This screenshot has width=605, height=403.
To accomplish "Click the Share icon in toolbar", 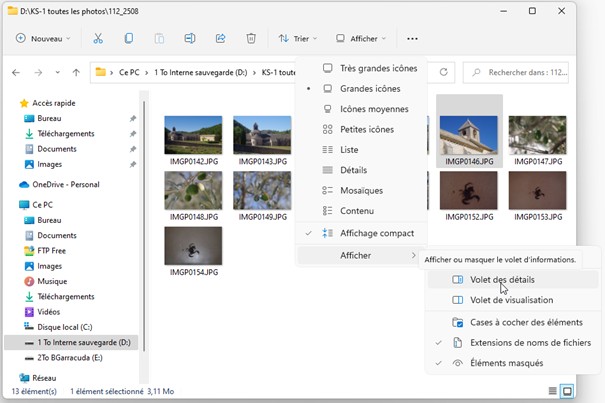I will 220,39.
